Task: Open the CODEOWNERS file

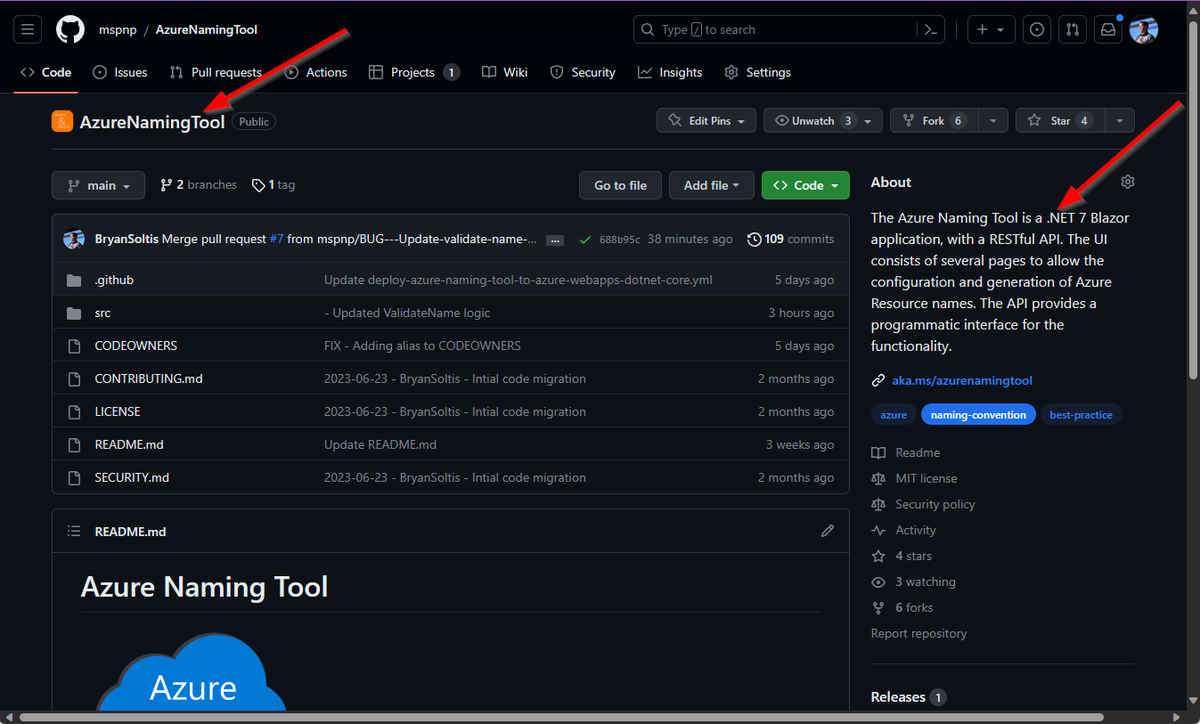Action: [136, 346]
